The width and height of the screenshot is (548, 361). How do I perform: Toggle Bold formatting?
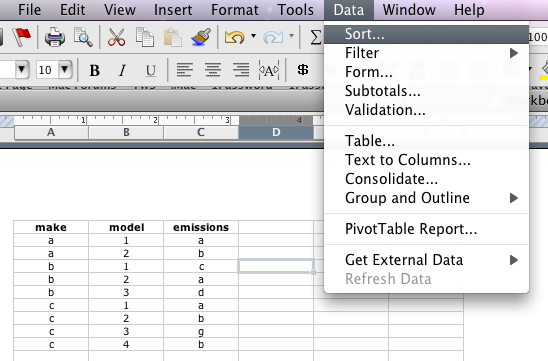[94, 71]
